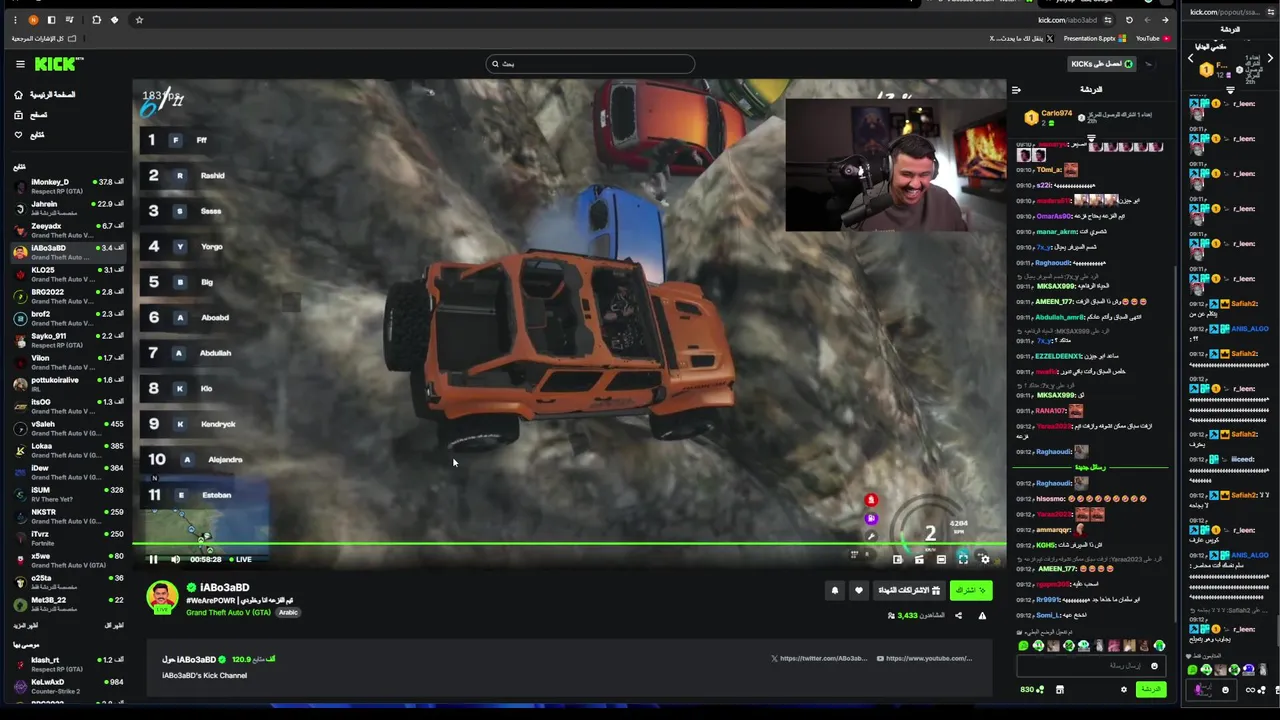Open the player settings gear
Screen dimensions: 1280x720
pyautogui.click(x=985, y=560)
